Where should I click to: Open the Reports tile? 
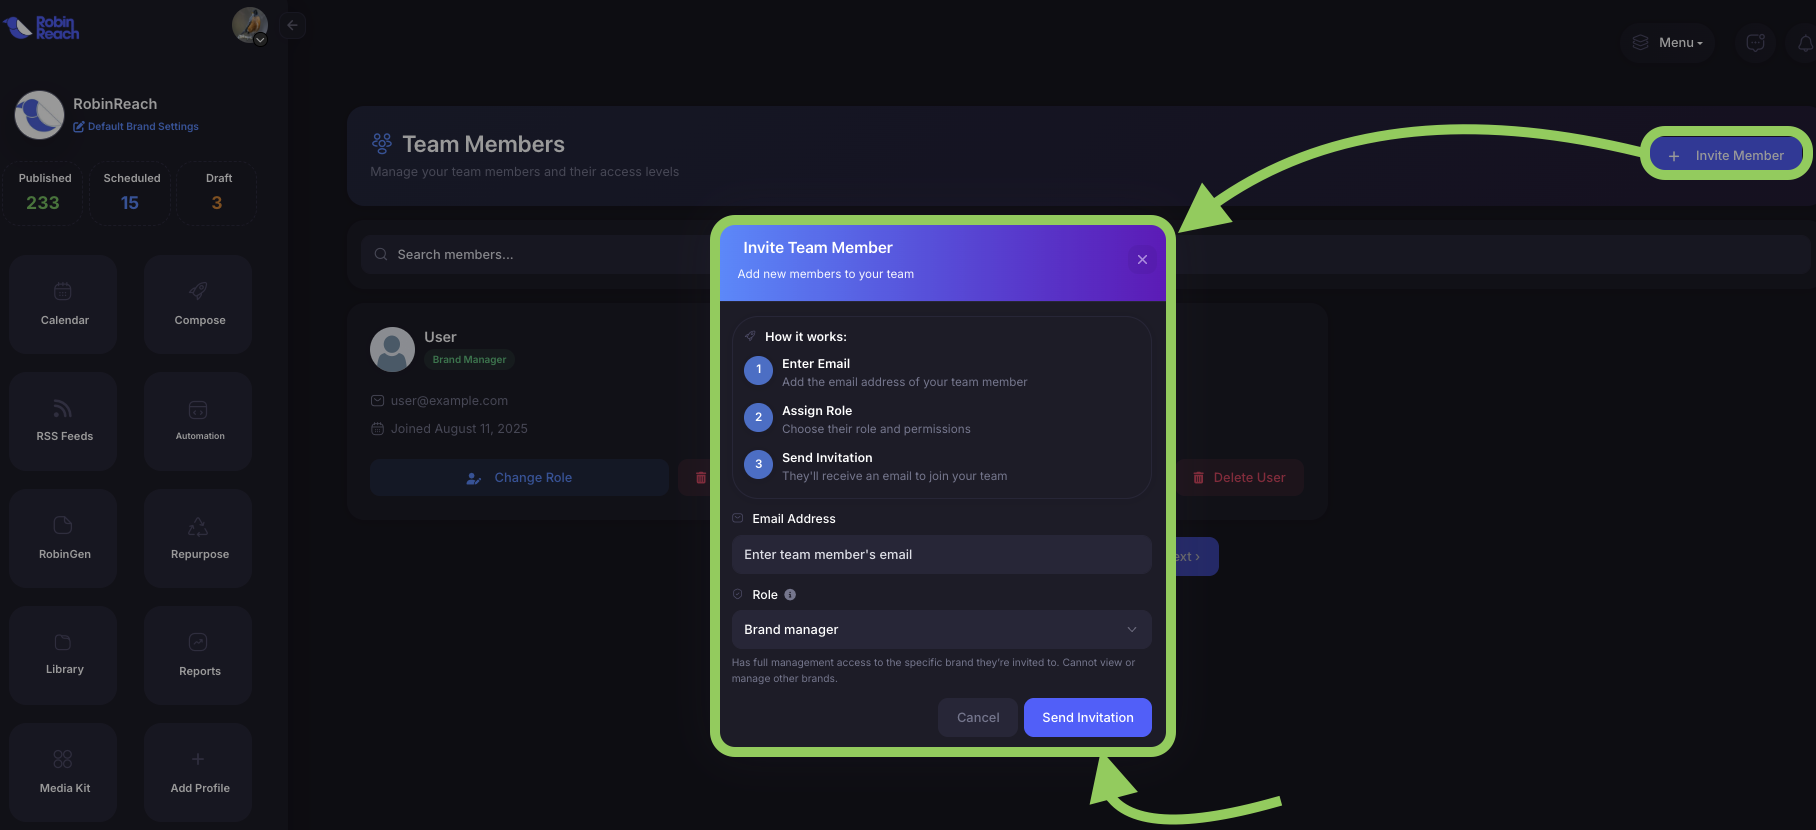tap(199, 655)
